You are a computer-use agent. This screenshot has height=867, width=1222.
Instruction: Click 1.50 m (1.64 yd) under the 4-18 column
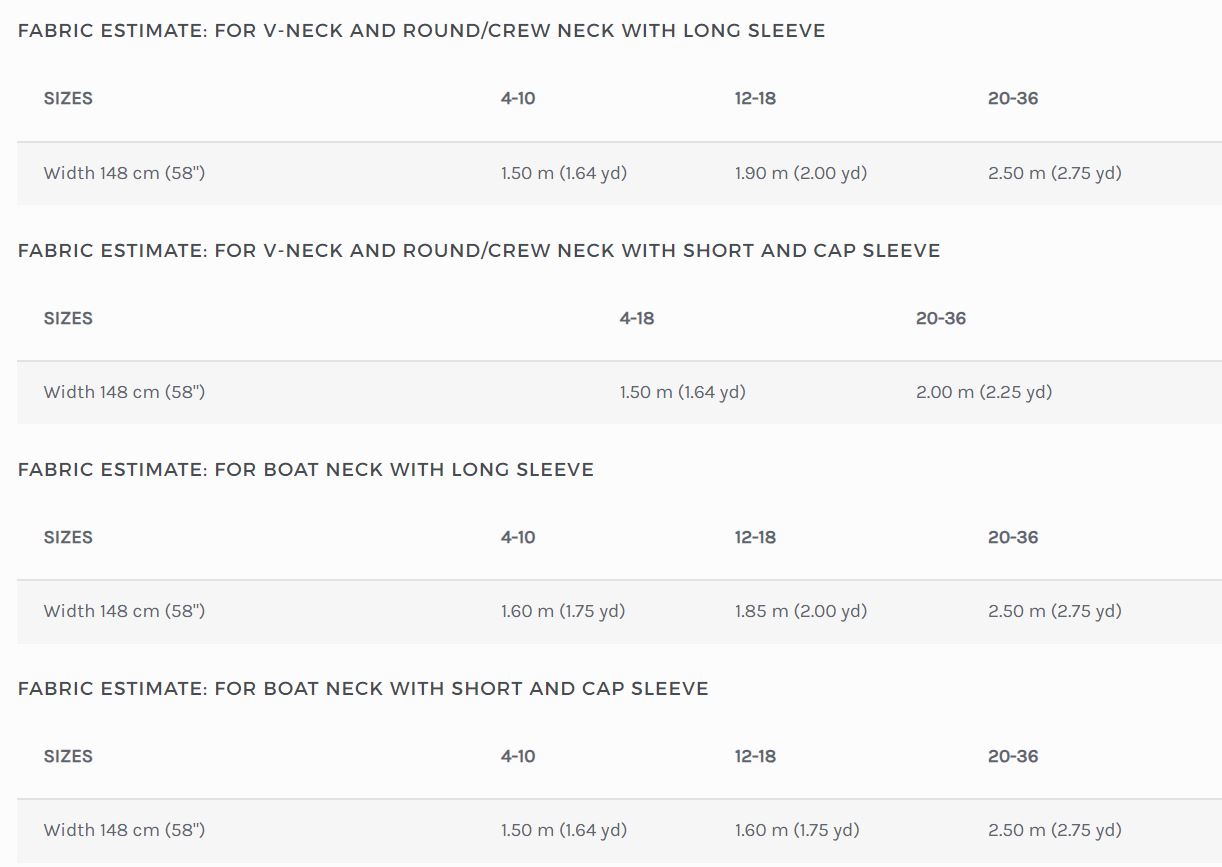(x=683, y=392)
